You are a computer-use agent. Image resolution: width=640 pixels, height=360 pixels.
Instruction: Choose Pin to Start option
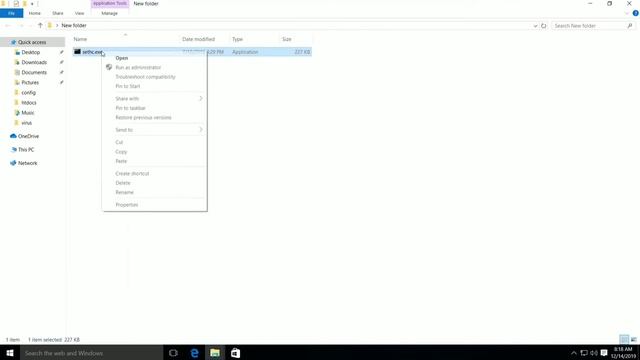pyautogui.click(x=128, y=86)
